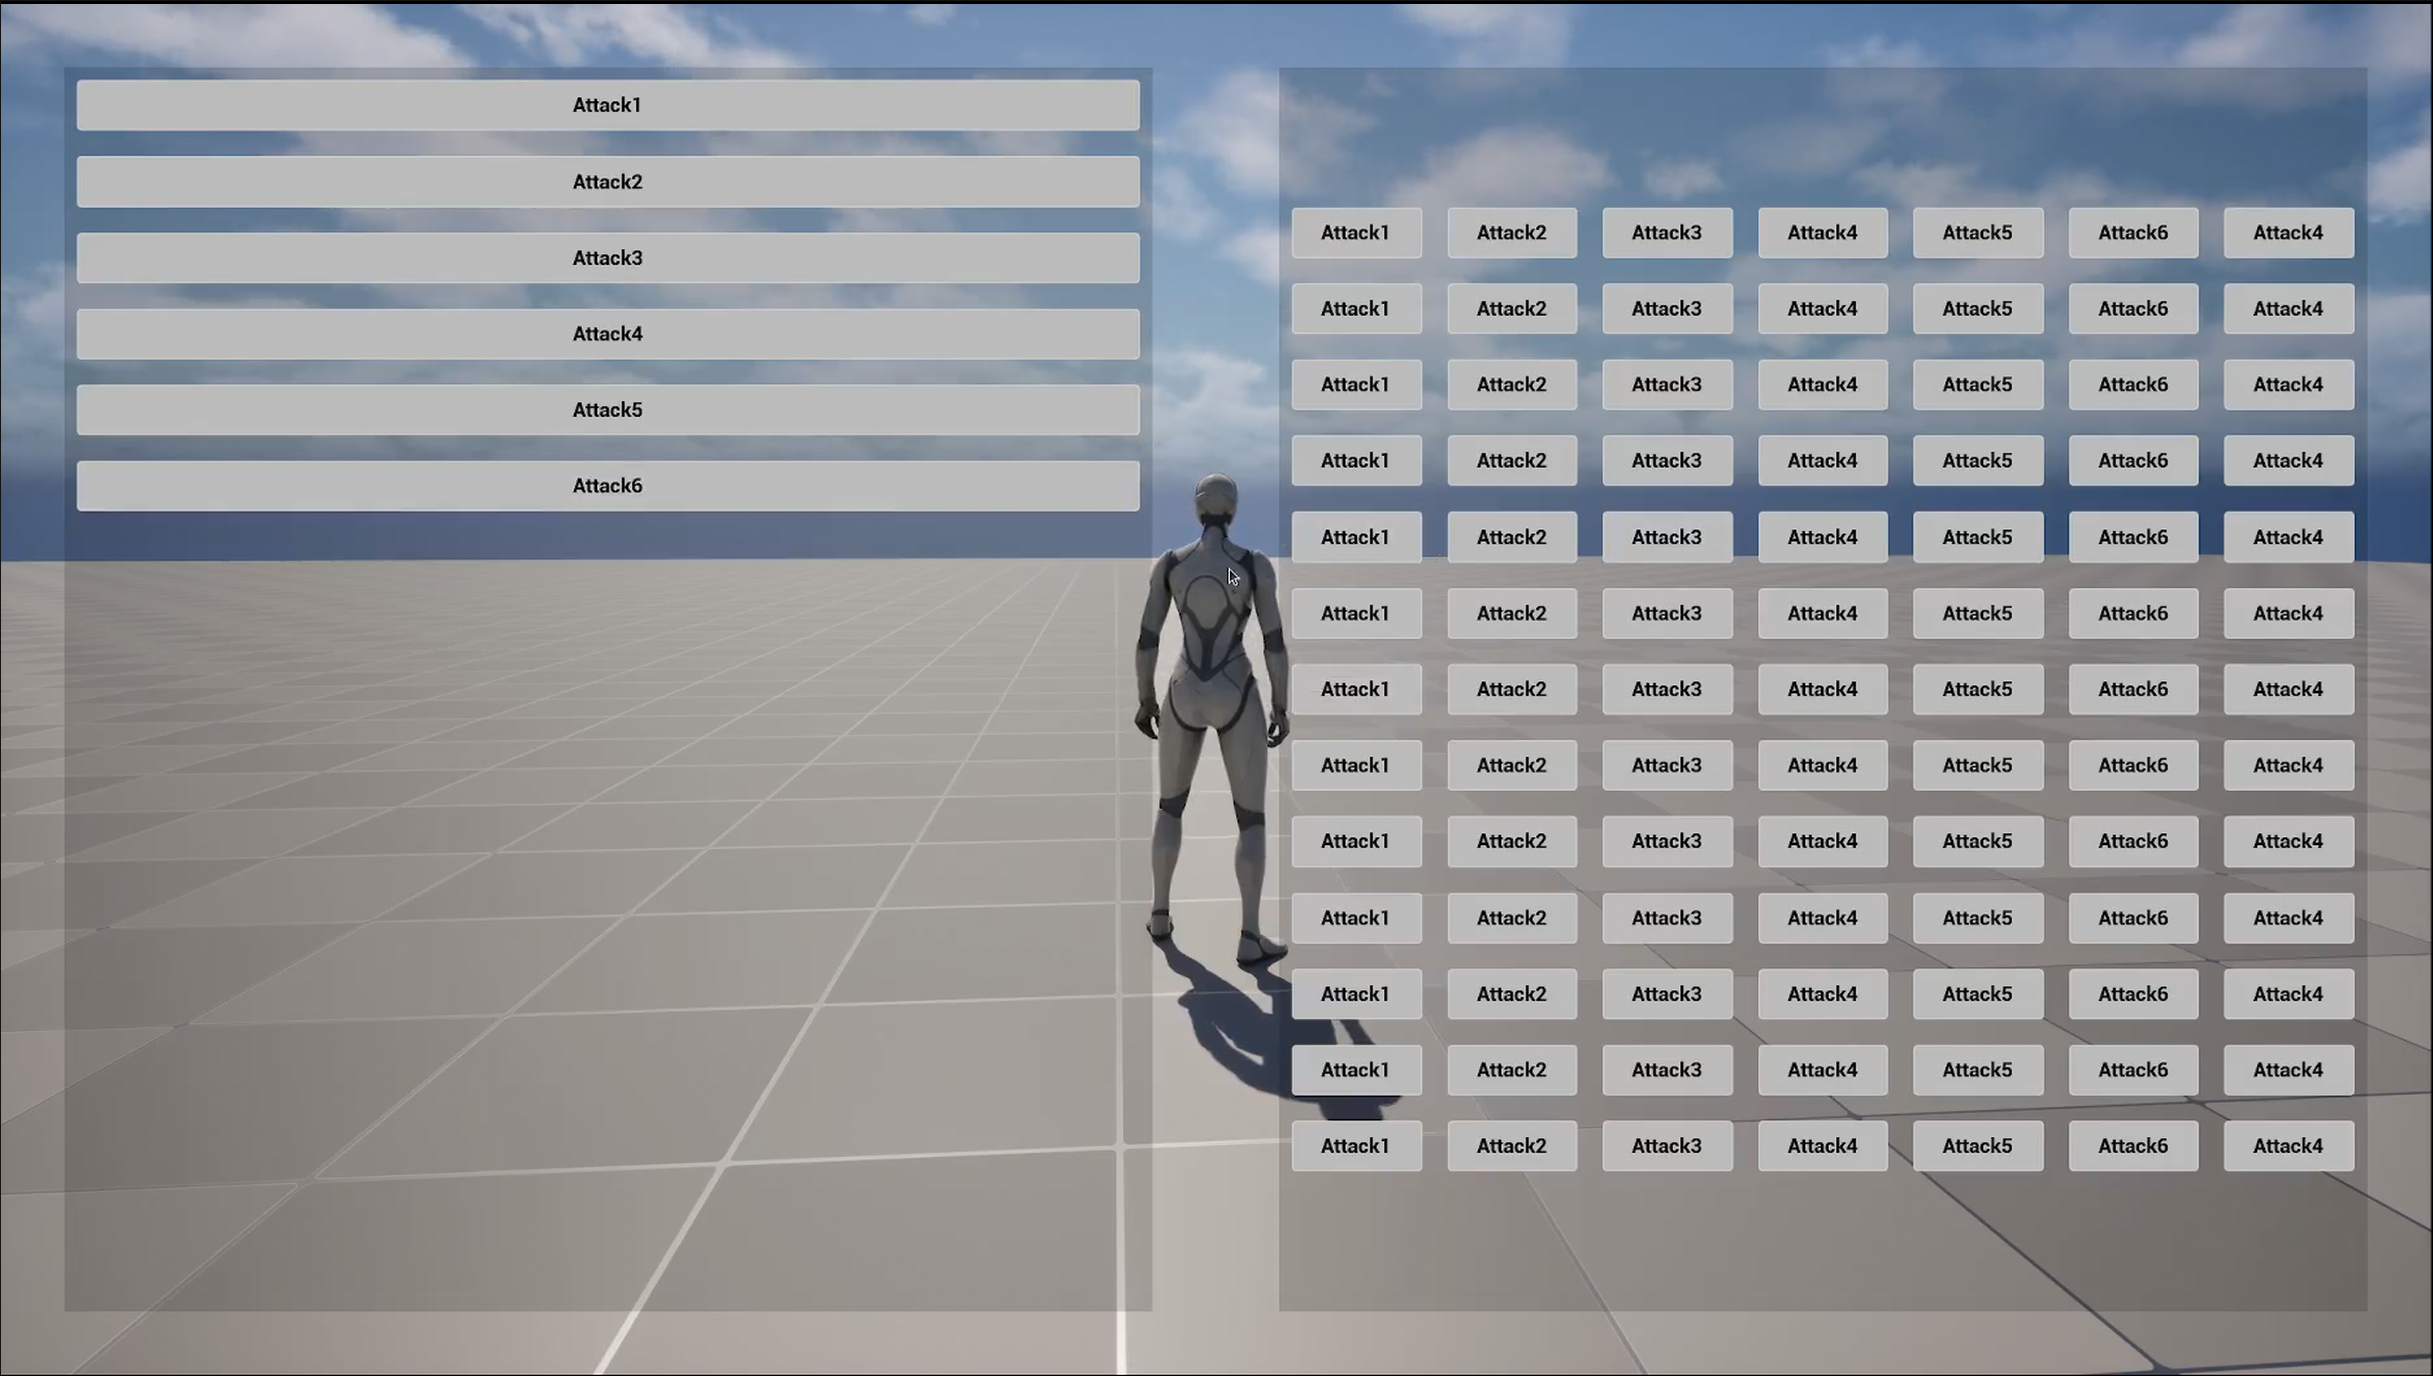
Task: Click Attack1 in the grid's bottom row
Action: click(1356, 1146)
